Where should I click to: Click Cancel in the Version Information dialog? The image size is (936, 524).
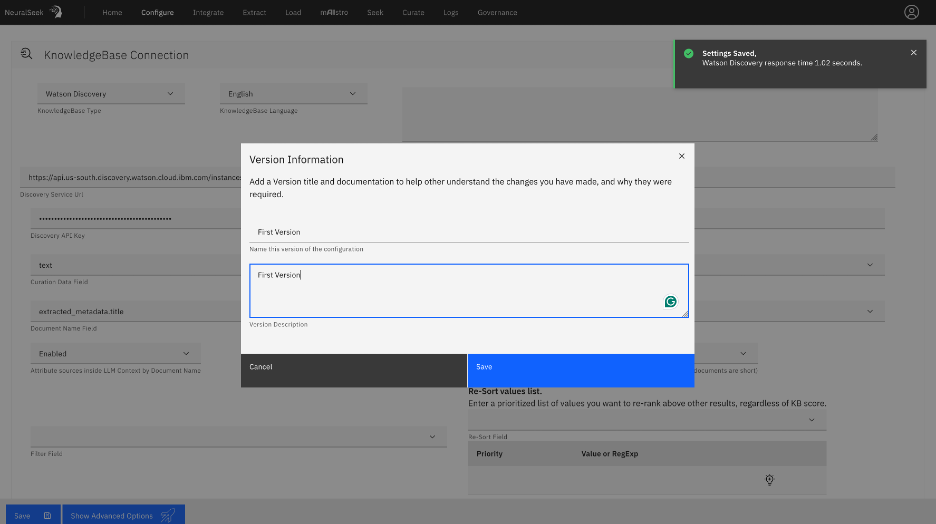click(354, 371)
